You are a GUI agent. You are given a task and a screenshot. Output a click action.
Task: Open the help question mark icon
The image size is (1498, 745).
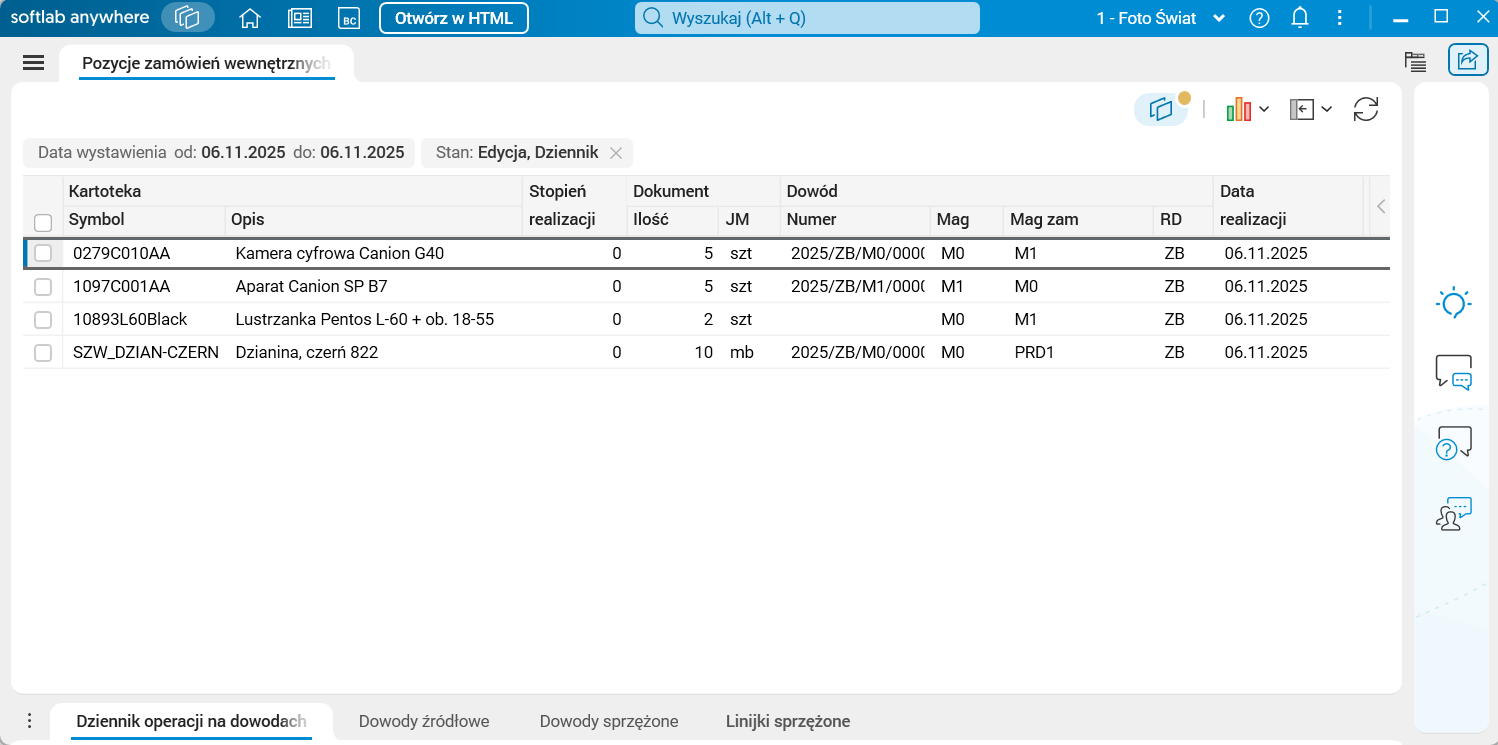coord(1260,18)
